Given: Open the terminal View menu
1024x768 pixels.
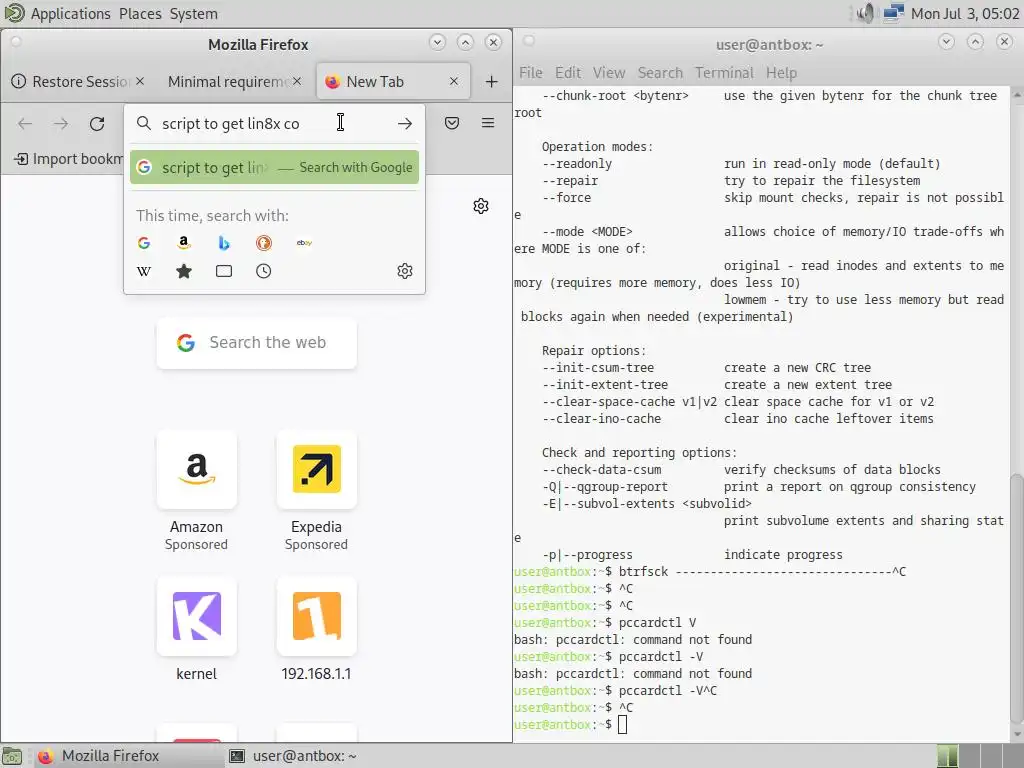Looking at the screenshot, I should click(609, 72).
